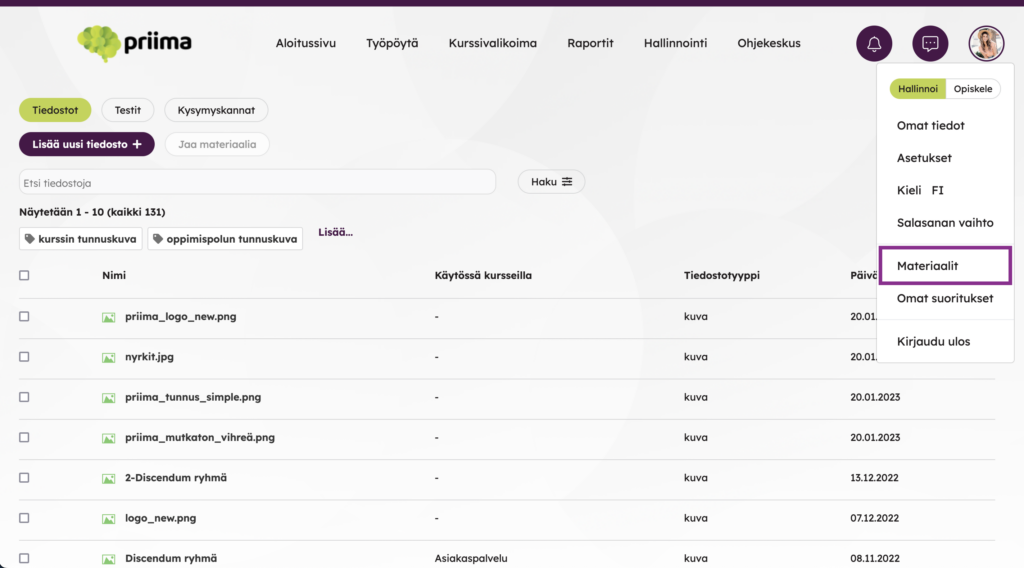Check the box for priima_mutkaton_vihreä.png
Image resolution: width=1024 pixels, height=568 pixels.
point(24,437)
